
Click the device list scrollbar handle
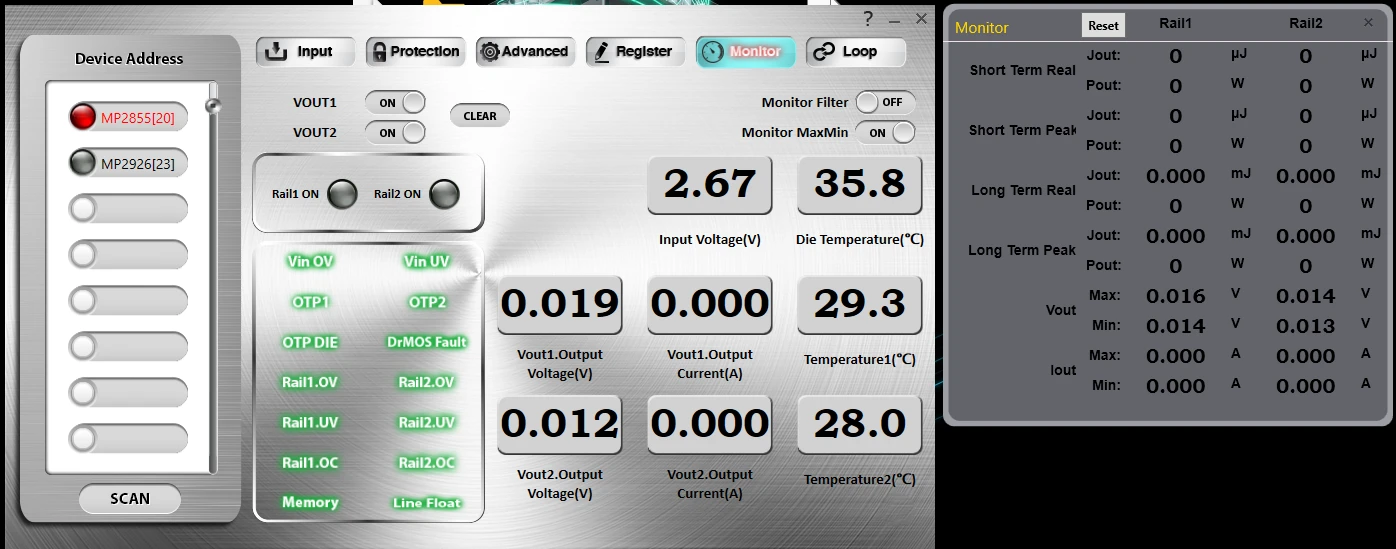coord(211,105)
